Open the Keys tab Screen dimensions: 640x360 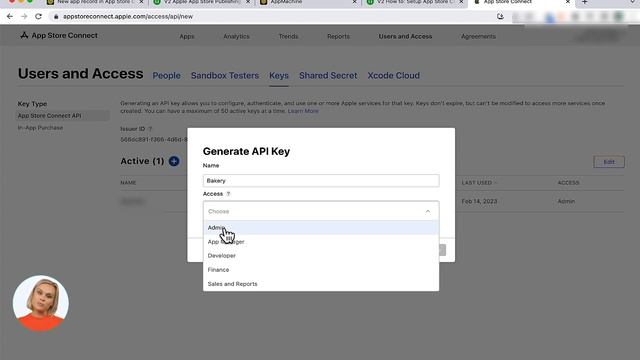point(279,76)
